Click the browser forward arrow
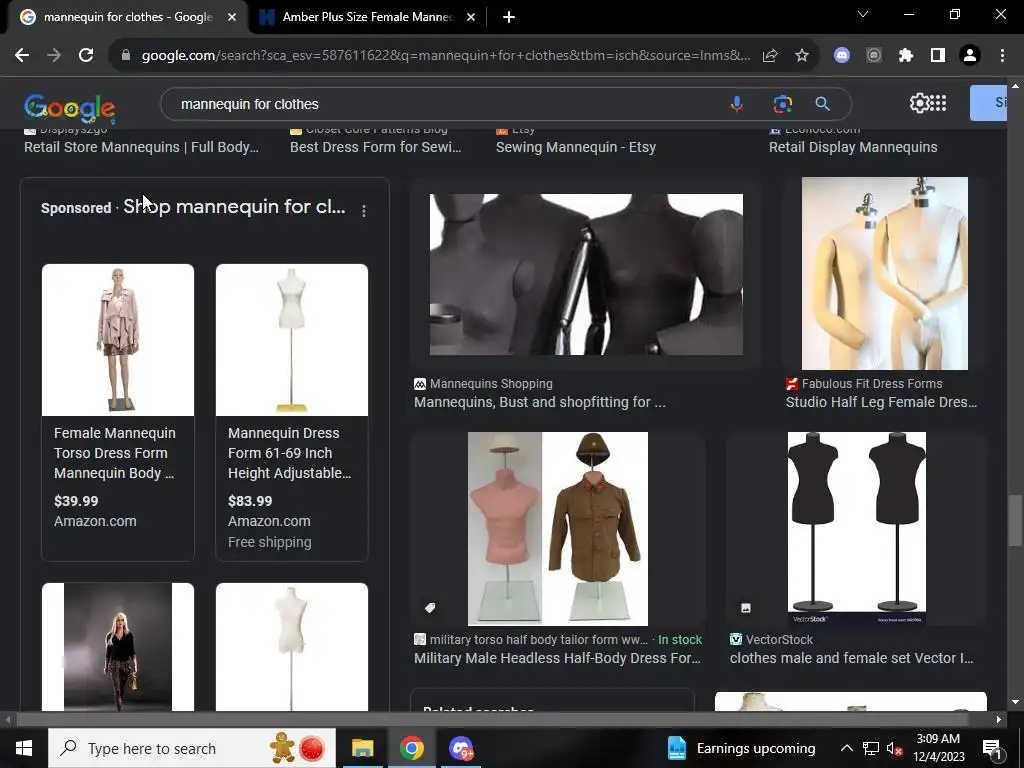 click(x=54, y=56)
